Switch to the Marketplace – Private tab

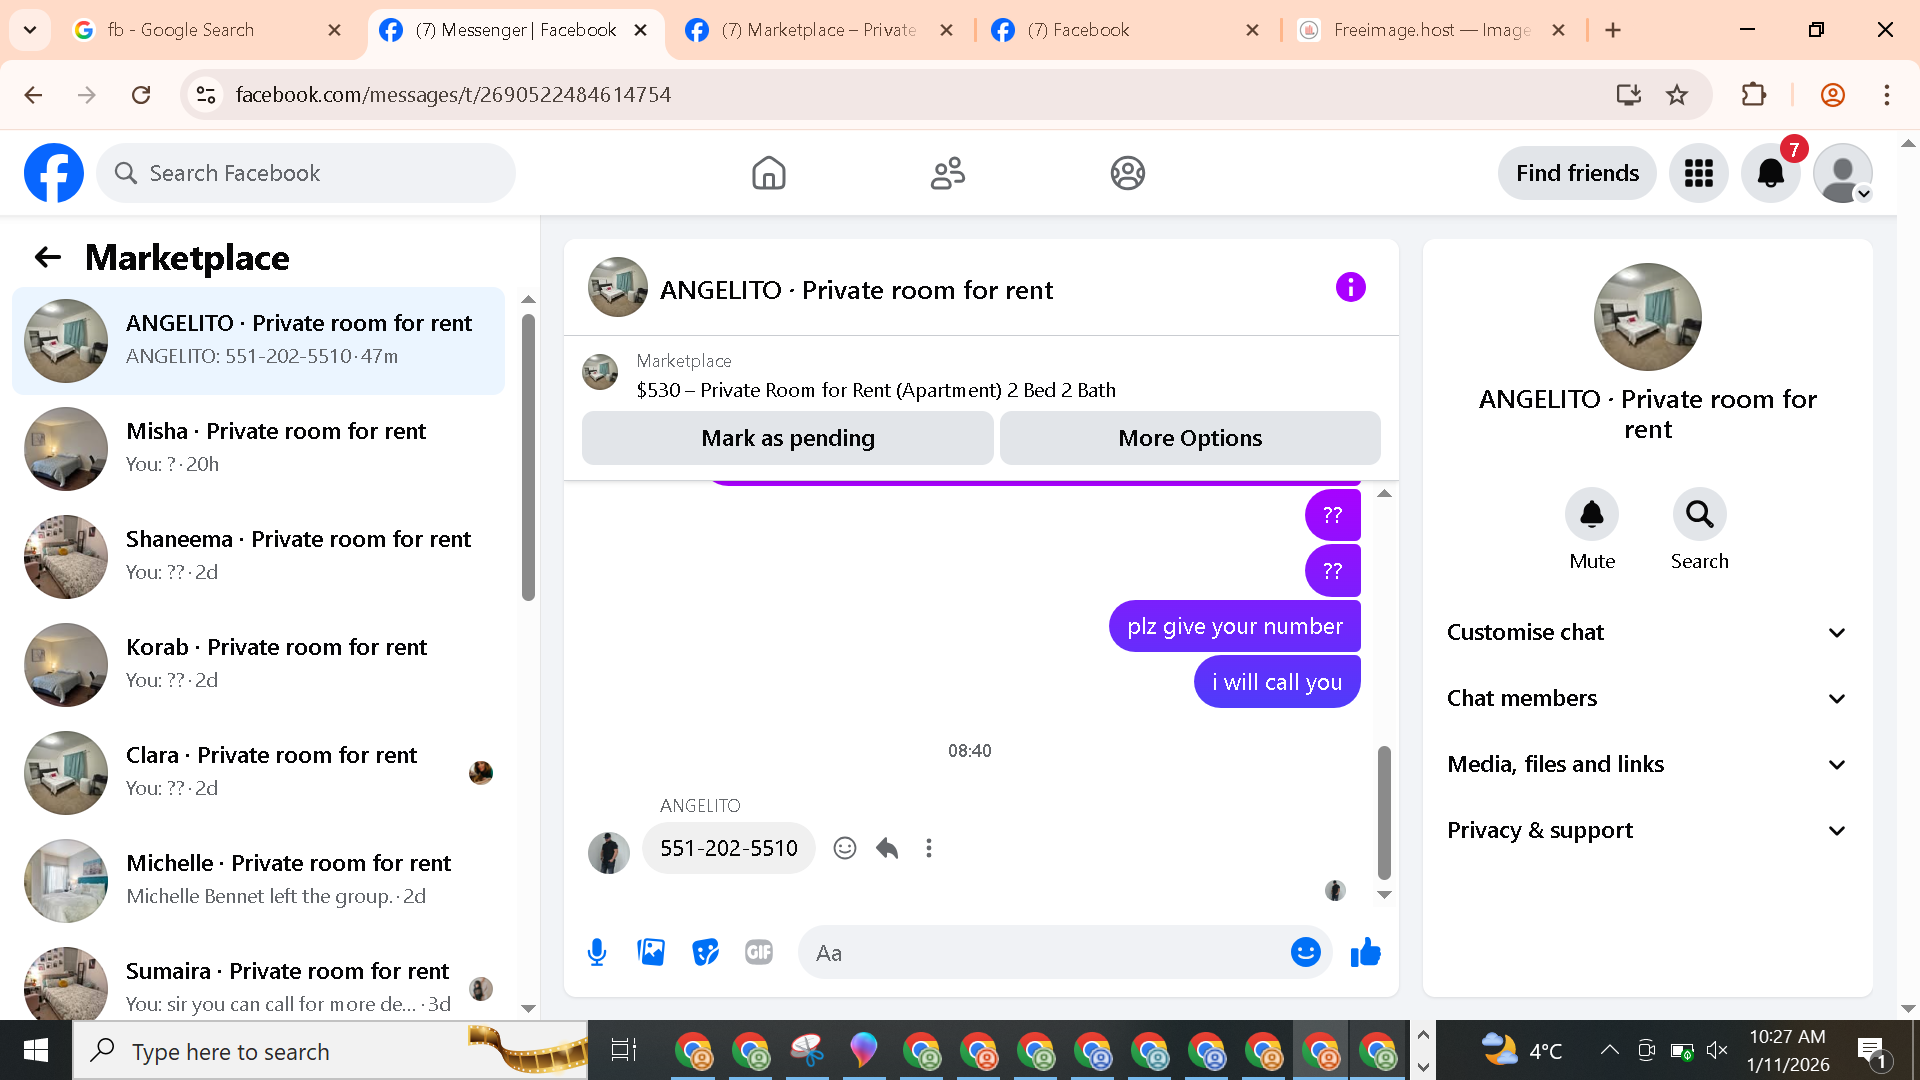(819, 30)
